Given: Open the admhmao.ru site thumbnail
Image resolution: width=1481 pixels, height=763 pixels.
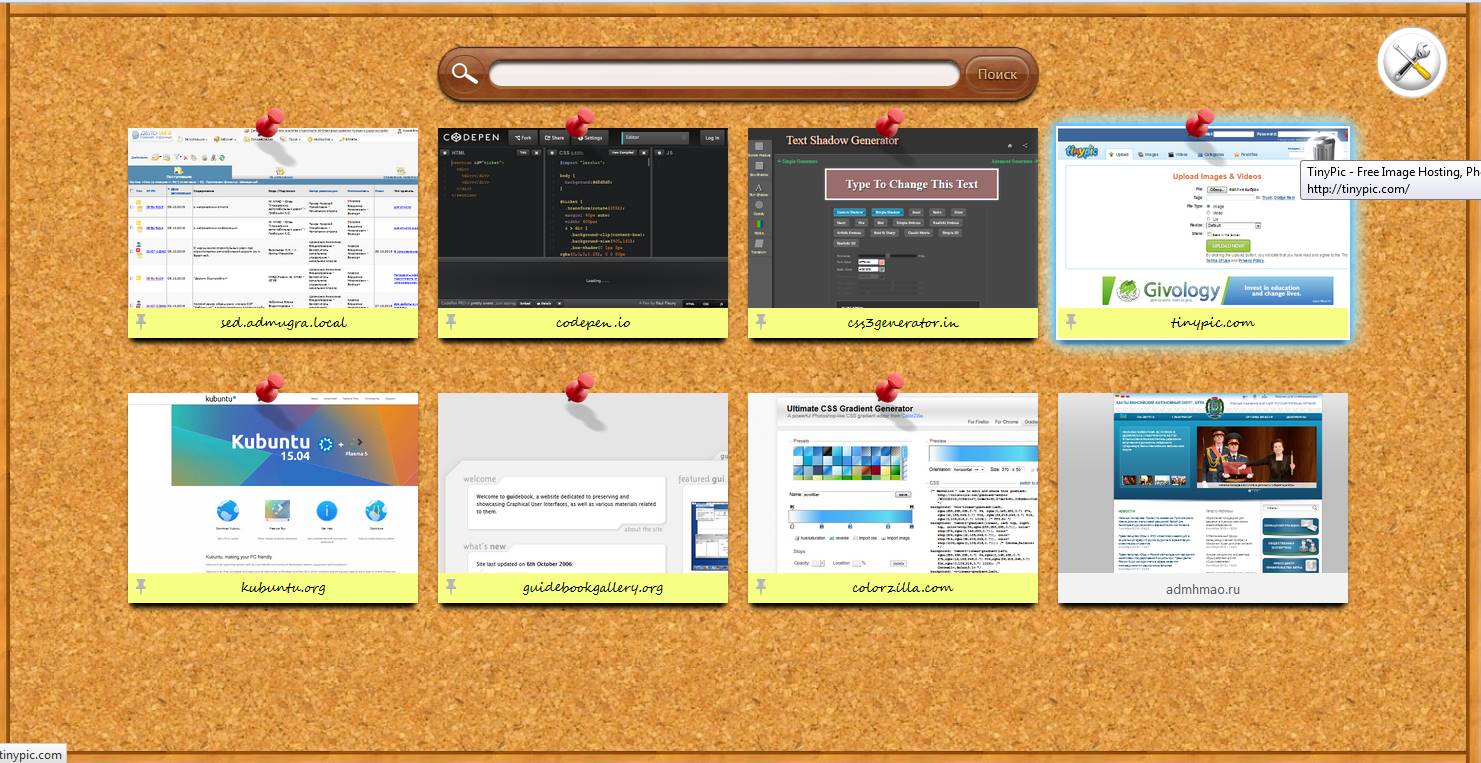Looking at the screenshot, I should [x=1203, y=483].
